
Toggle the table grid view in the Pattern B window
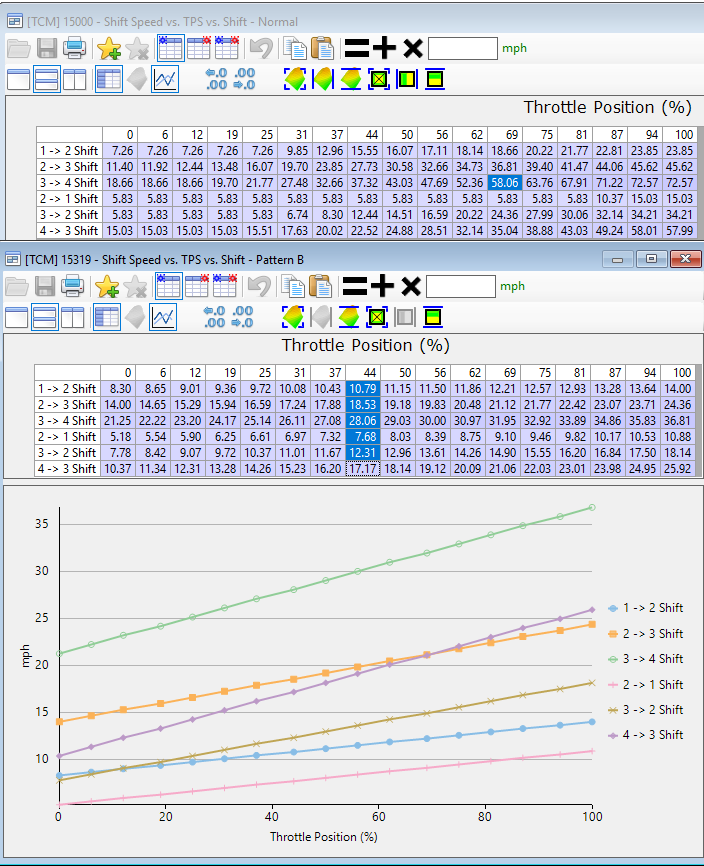(x=106, y=318)
